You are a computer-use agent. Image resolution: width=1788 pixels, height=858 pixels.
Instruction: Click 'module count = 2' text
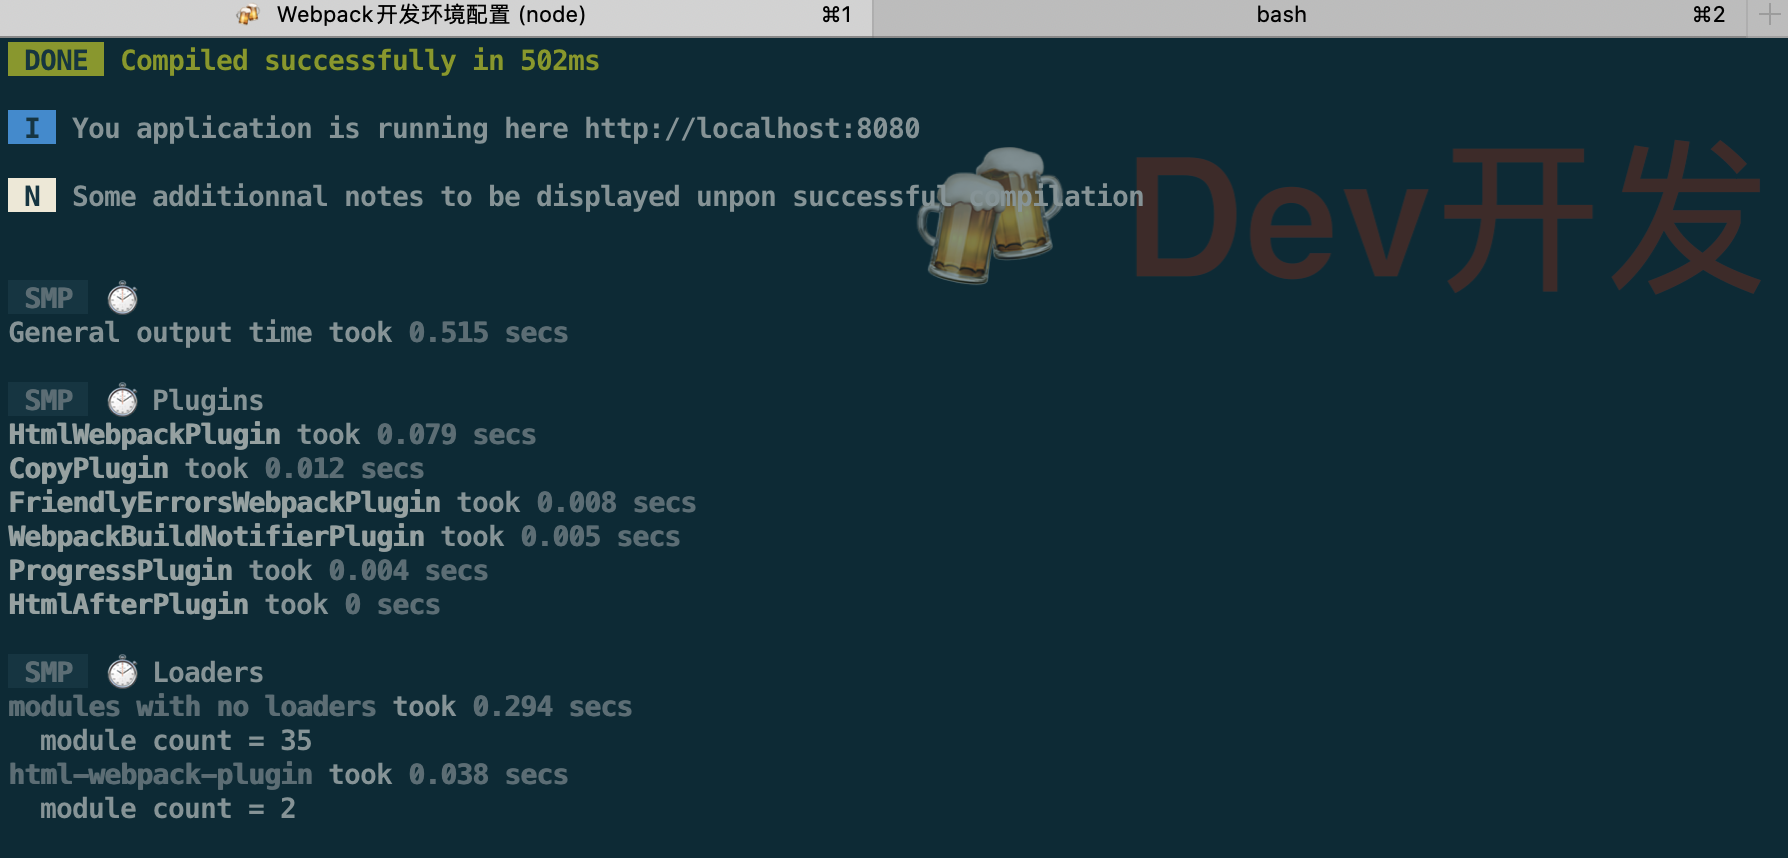[168, 808]
